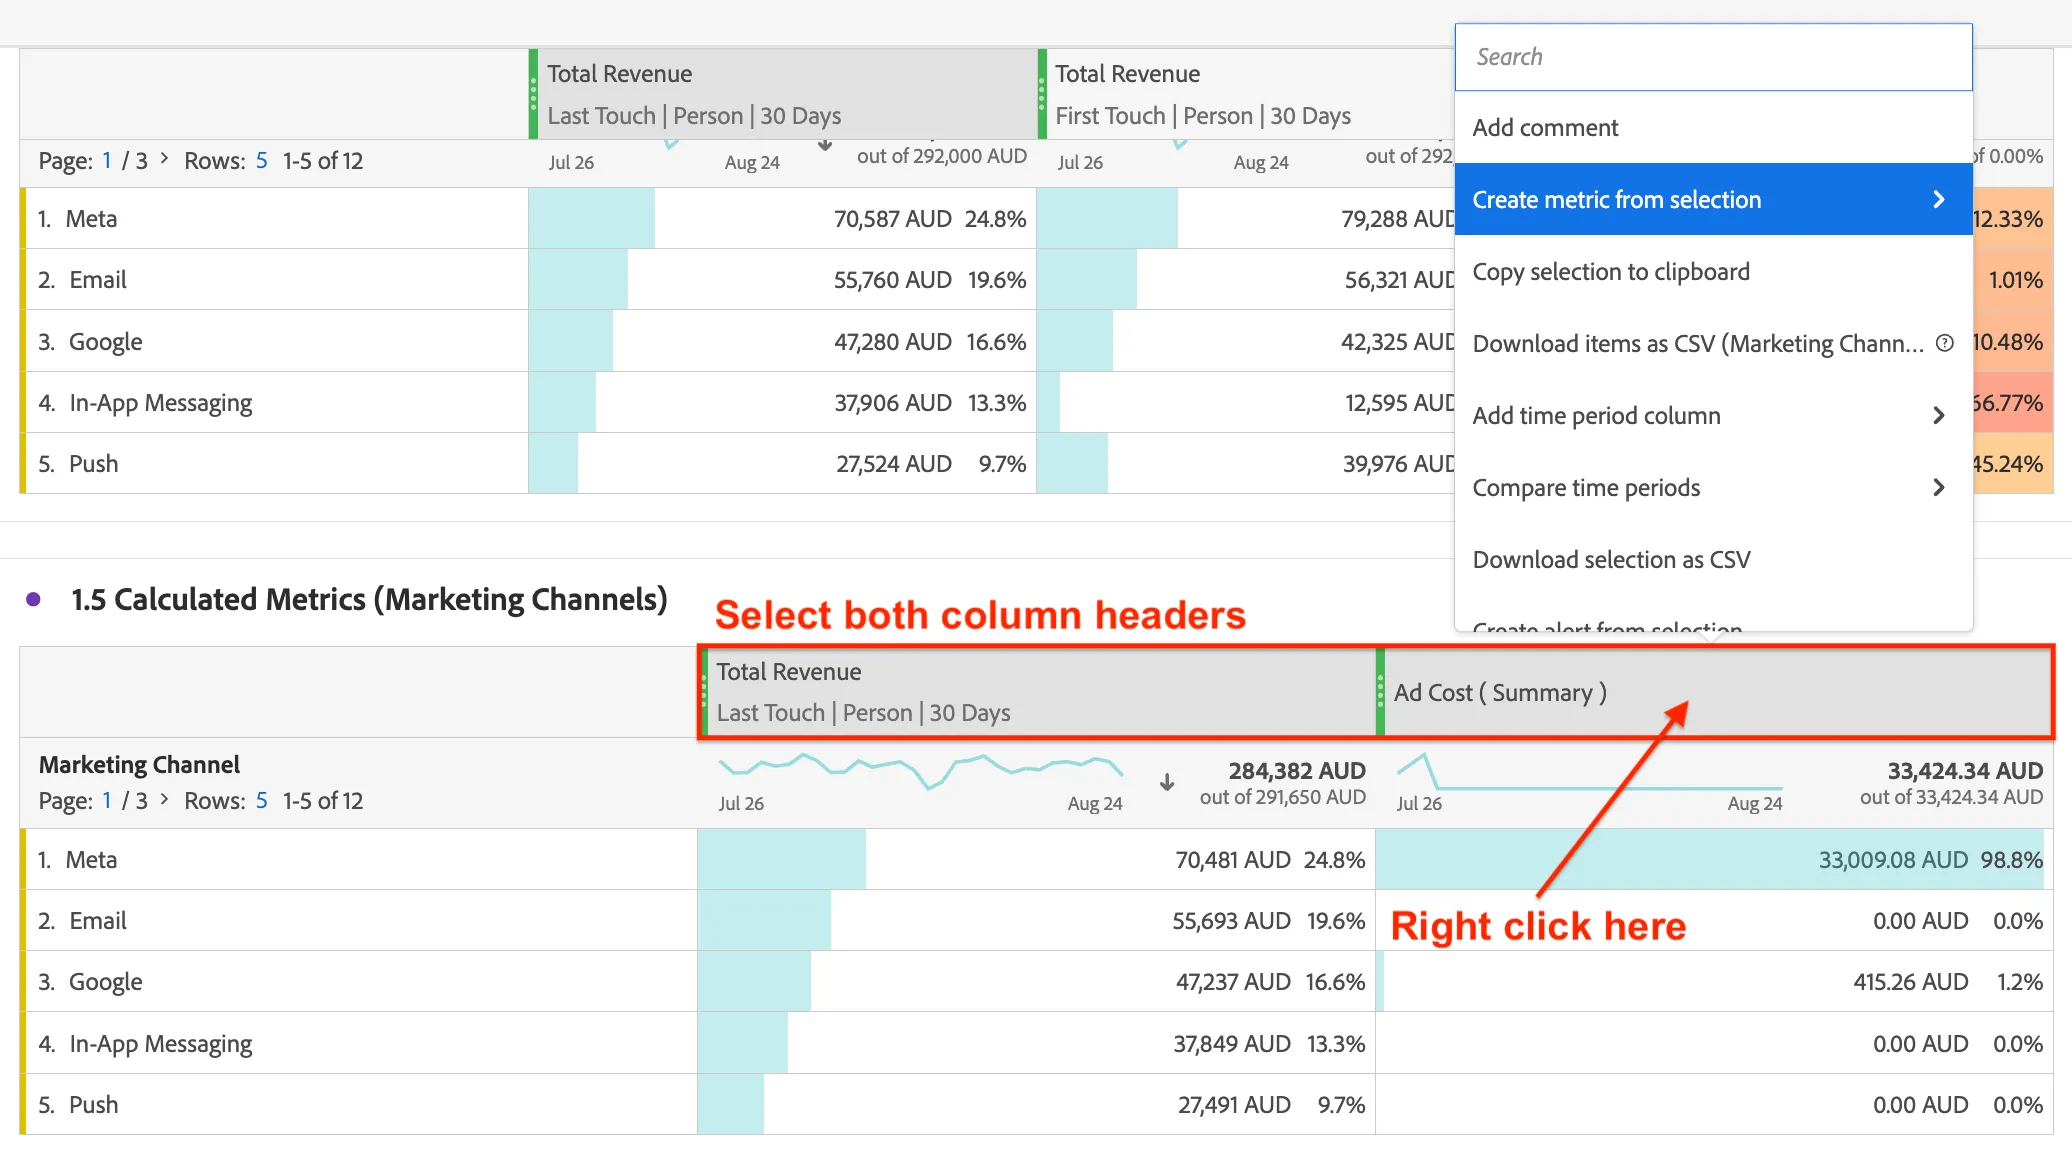Click the 33,424.34 AUD total value
The height and width of the screenshot is (1156, 2072).
[x=1965, y=771]
